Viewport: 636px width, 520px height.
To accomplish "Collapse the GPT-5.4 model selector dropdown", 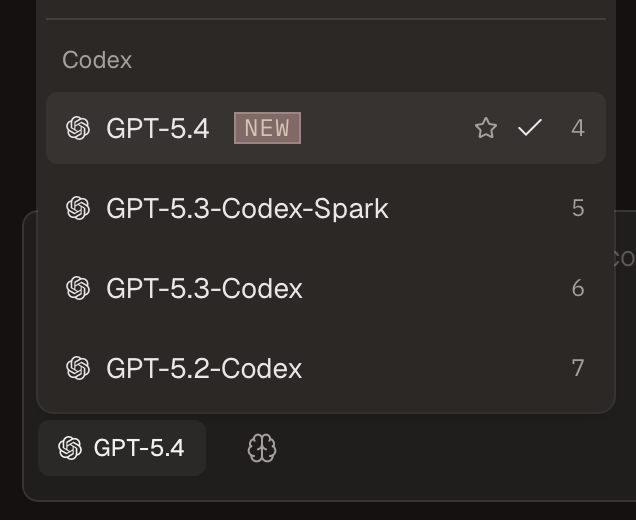I will tap(122, 448).
